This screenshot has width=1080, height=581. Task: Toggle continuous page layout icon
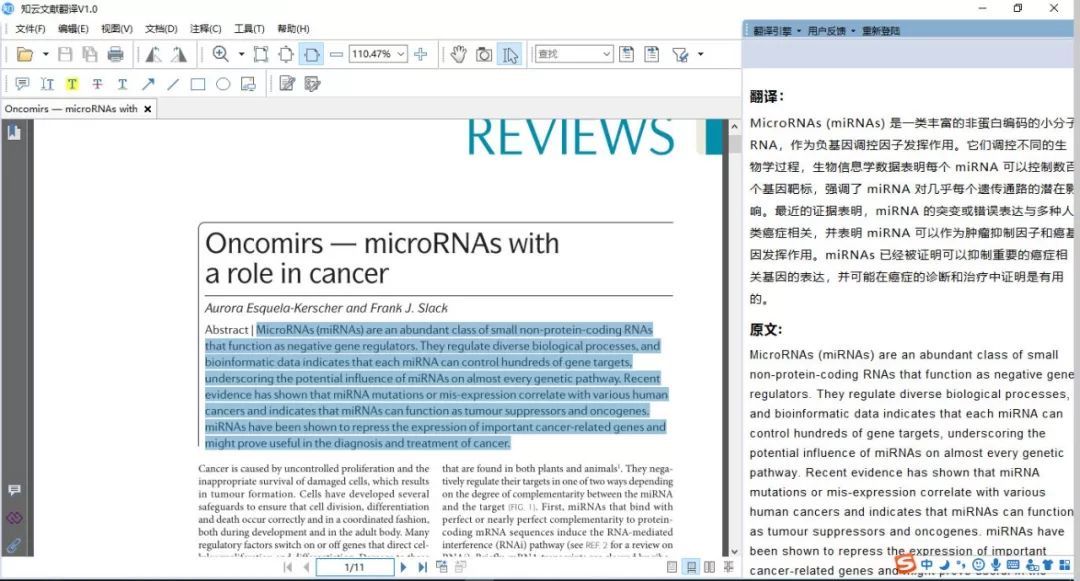tap(691, 567)
